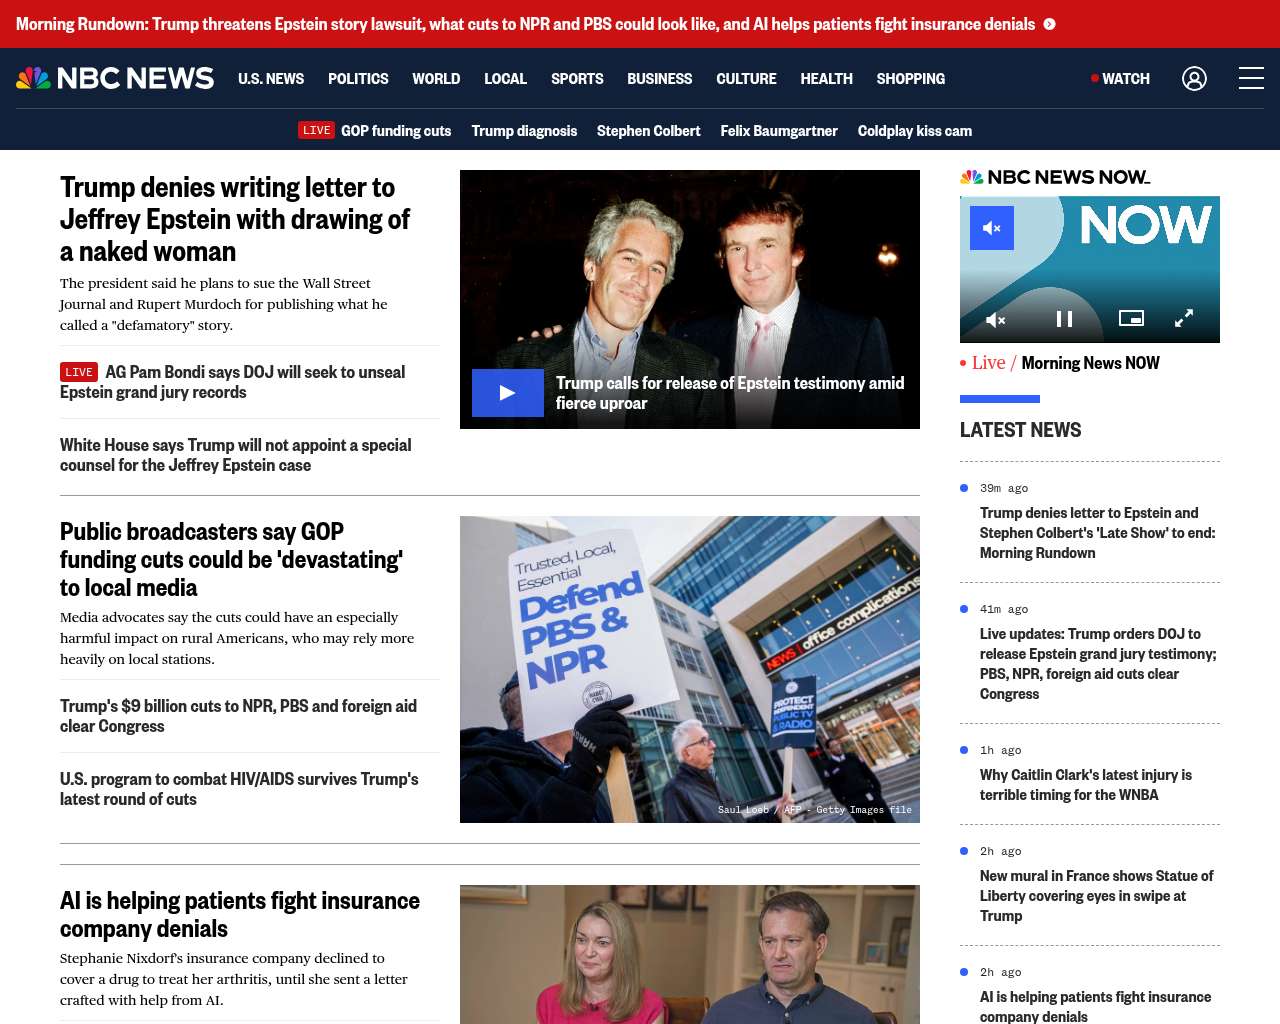Open the Culture section

(x=746, y=78)
